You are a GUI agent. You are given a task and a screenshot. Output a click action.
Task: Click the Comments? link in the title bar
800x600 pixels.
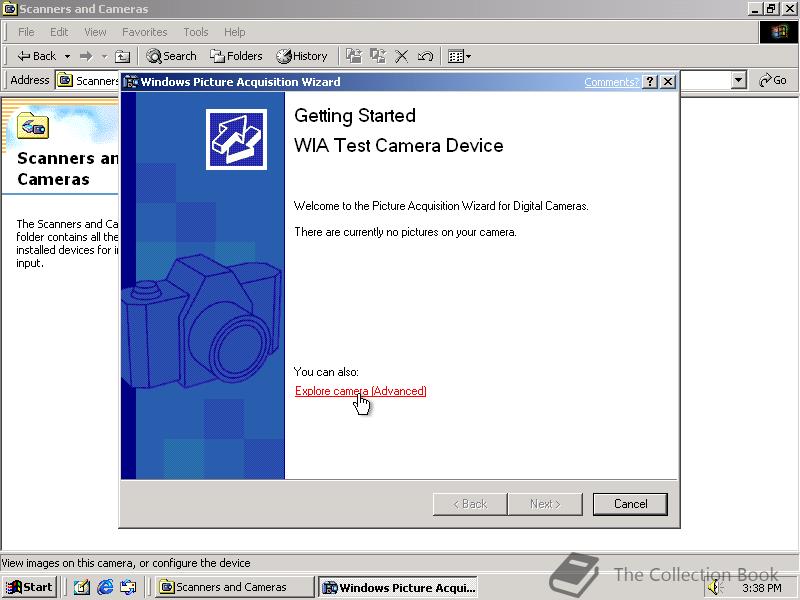click(612, 81)
